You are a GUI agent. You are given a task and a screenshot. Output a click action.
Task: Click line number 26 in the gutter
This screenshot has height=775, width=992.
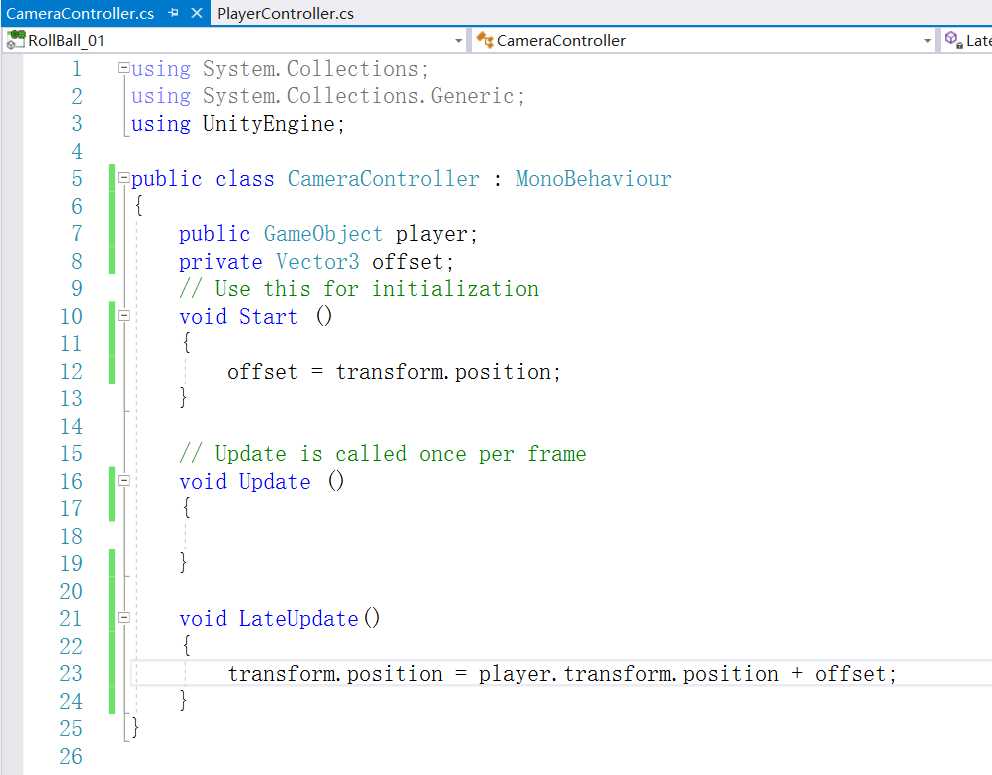coord(71,757)
